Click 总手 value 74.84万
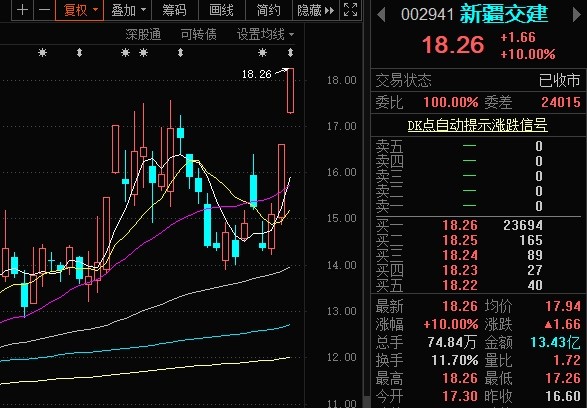Image resolution: width=587 pixels, height=408 pixels. click(452, 342)
